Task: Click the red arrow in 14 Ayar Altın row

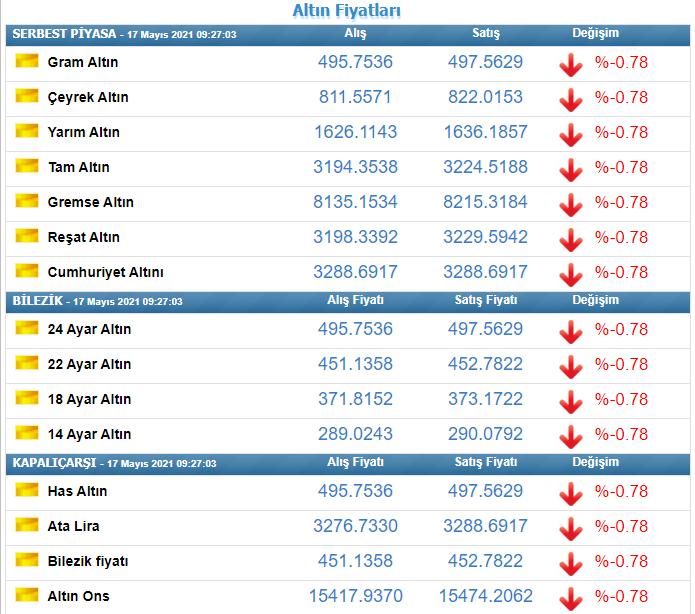Action: 570,437
